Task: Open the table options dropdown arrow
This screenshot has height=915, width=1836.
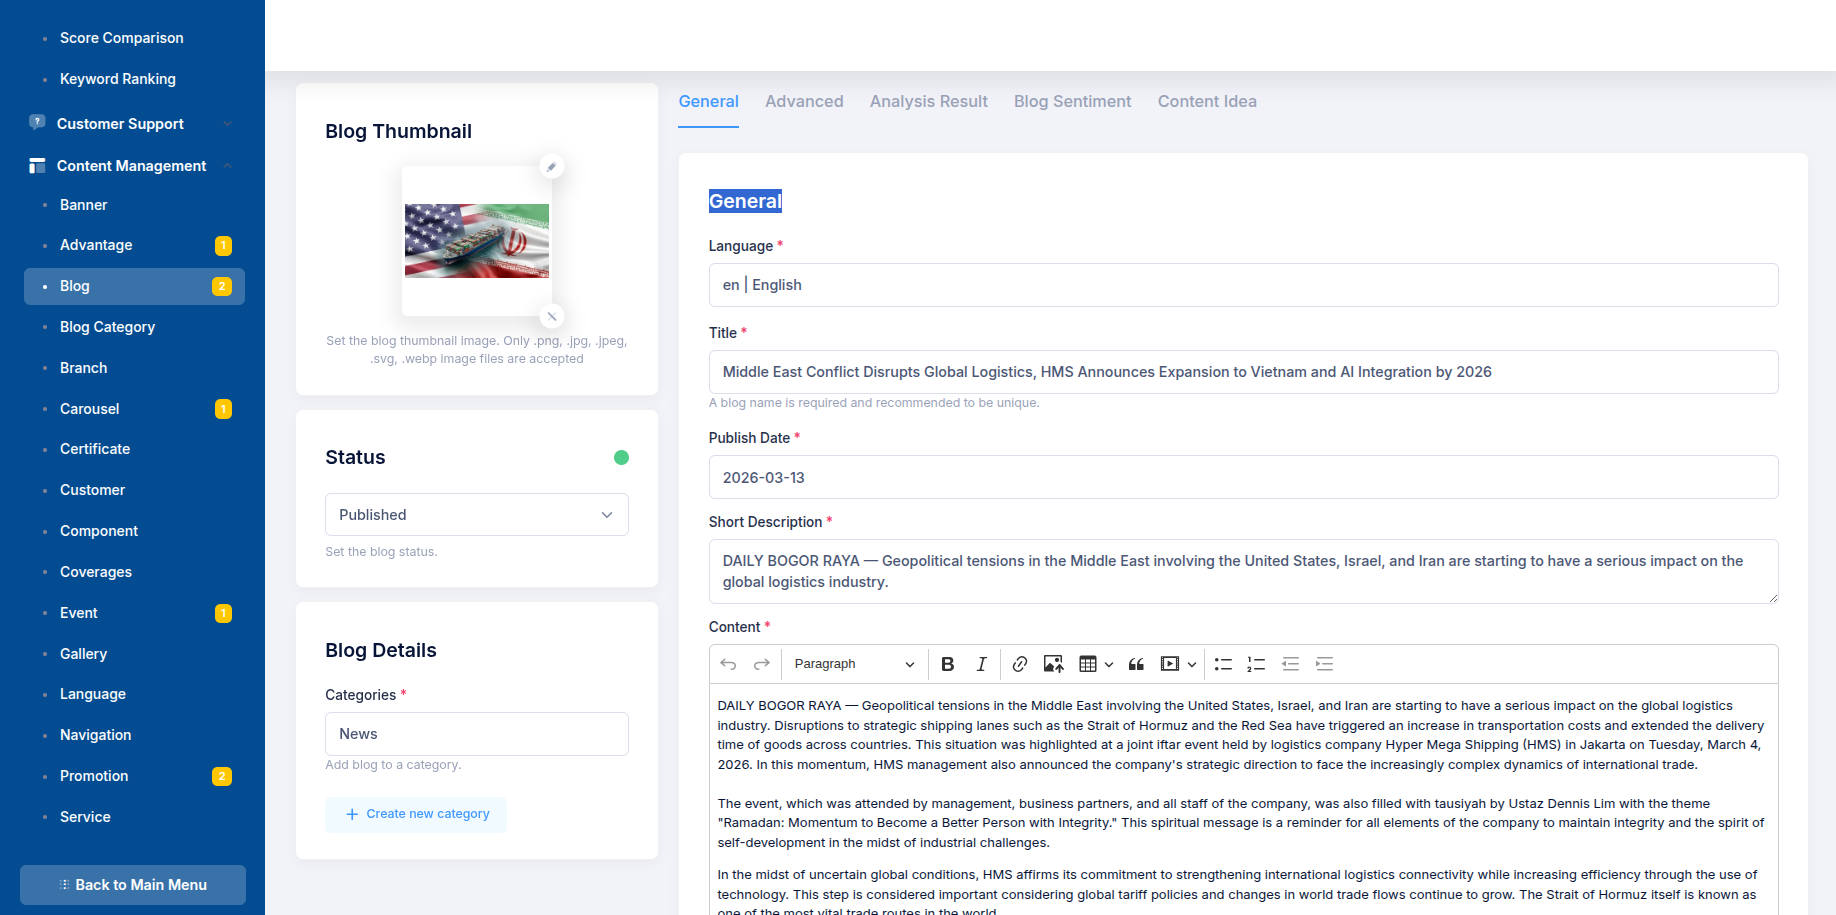Action: point(1109,664)
